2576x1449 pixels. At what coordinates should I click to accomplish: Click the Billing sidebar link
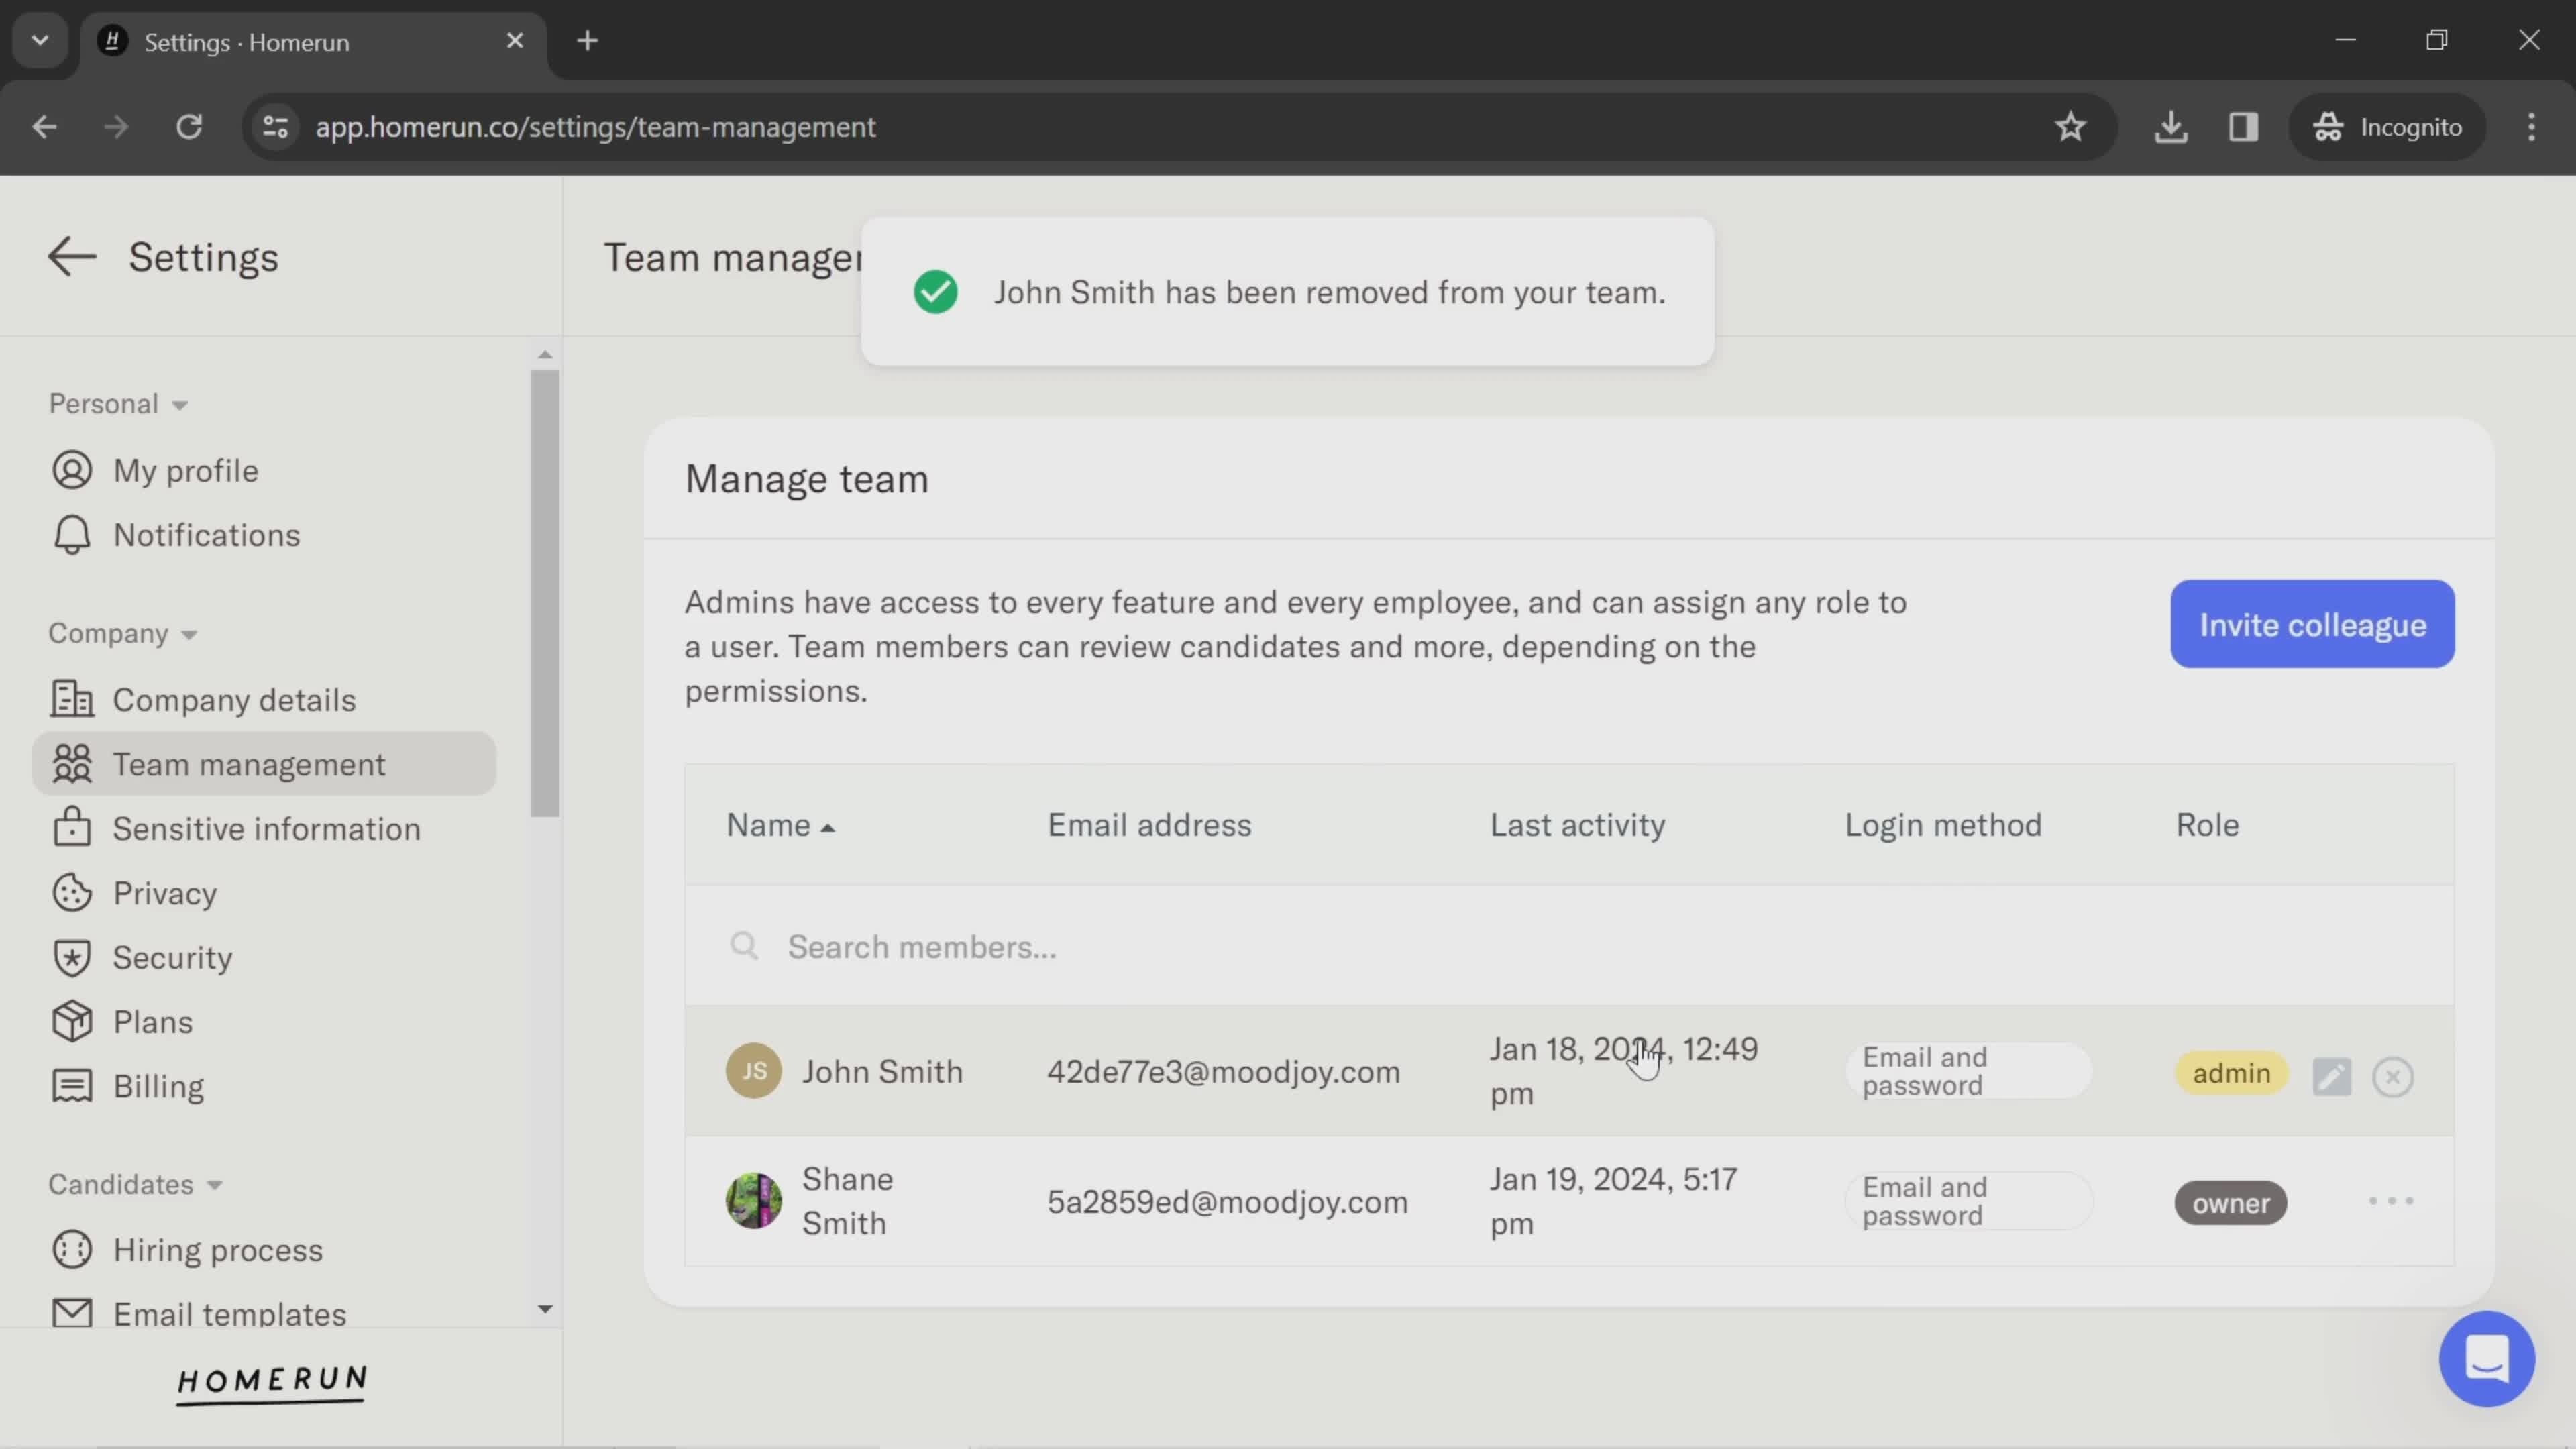[x=158, y=1086]
